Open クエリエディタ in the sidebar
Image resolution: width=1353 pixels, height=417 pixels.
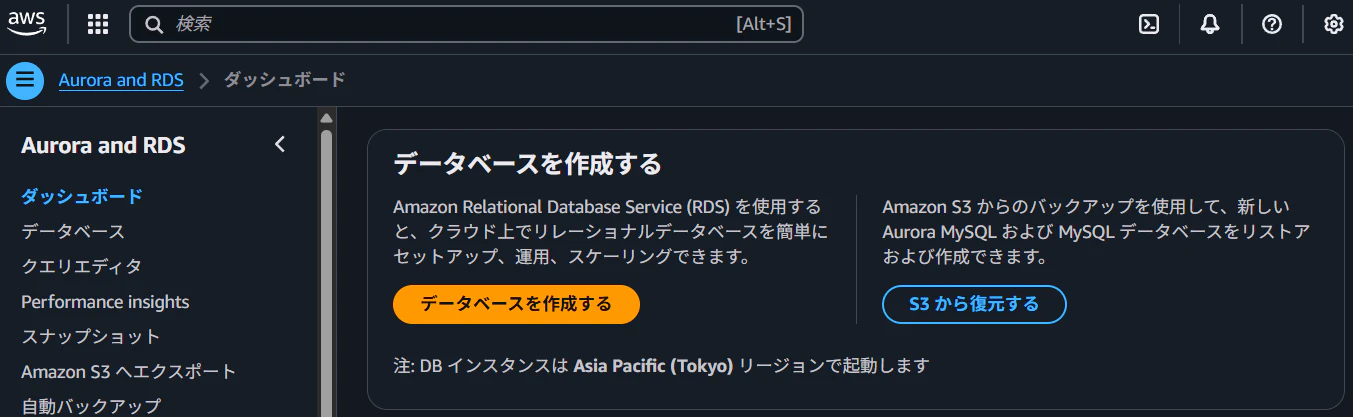[81, 267]
